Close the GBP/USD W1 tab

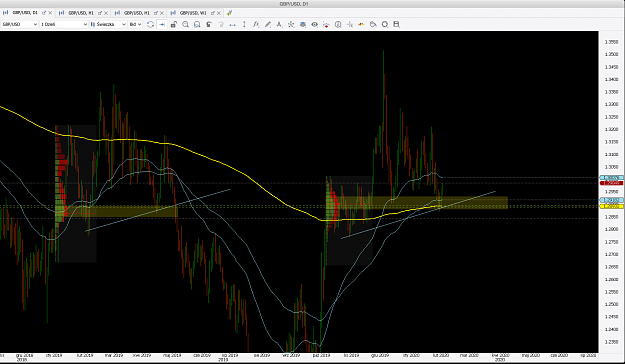point(218,13)
